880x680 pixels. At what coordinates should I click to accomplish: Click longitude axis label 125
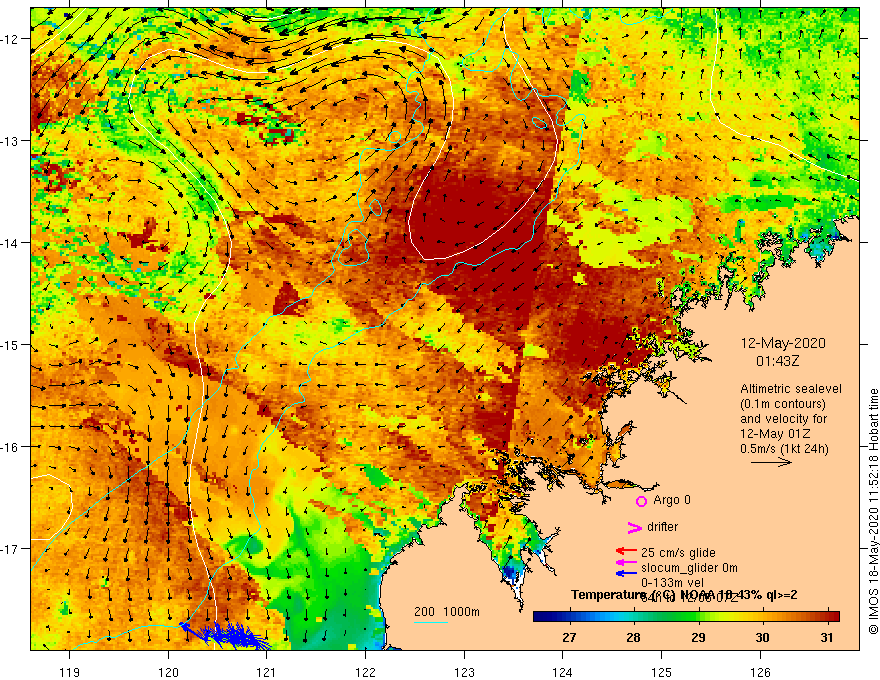coord(661,672)
